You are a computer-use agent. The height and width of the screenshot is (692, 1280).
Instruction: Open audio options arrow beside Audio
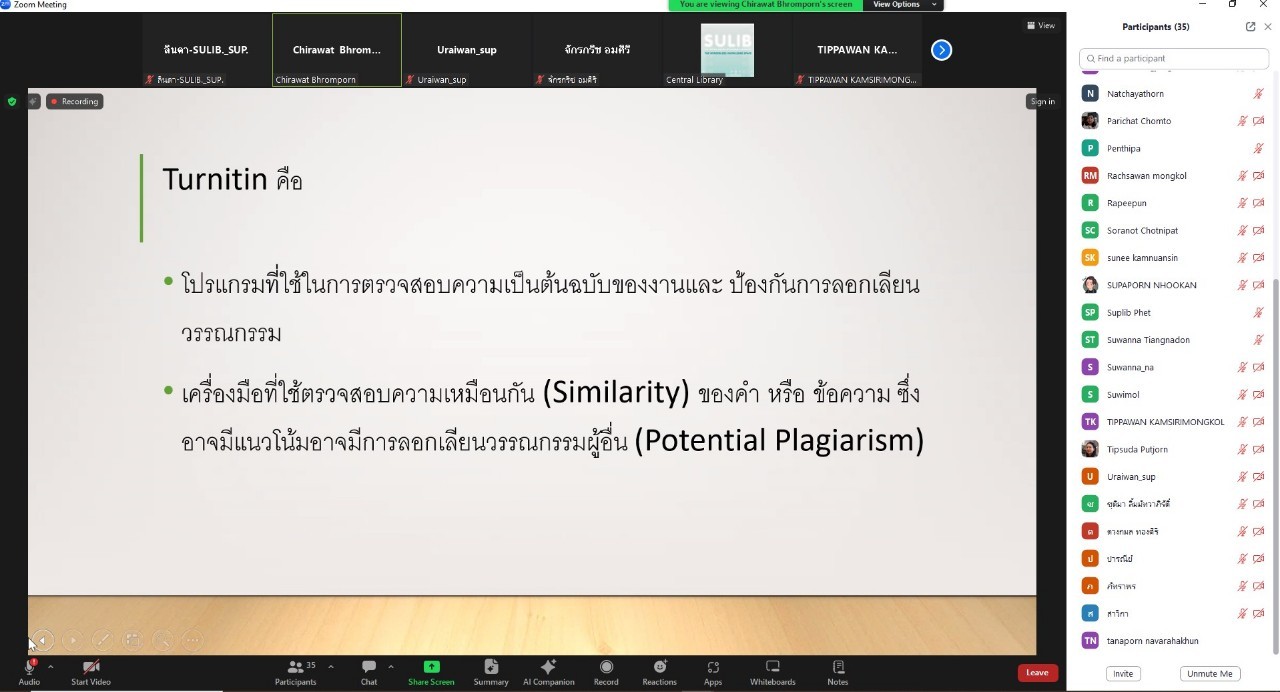[50, 666]
